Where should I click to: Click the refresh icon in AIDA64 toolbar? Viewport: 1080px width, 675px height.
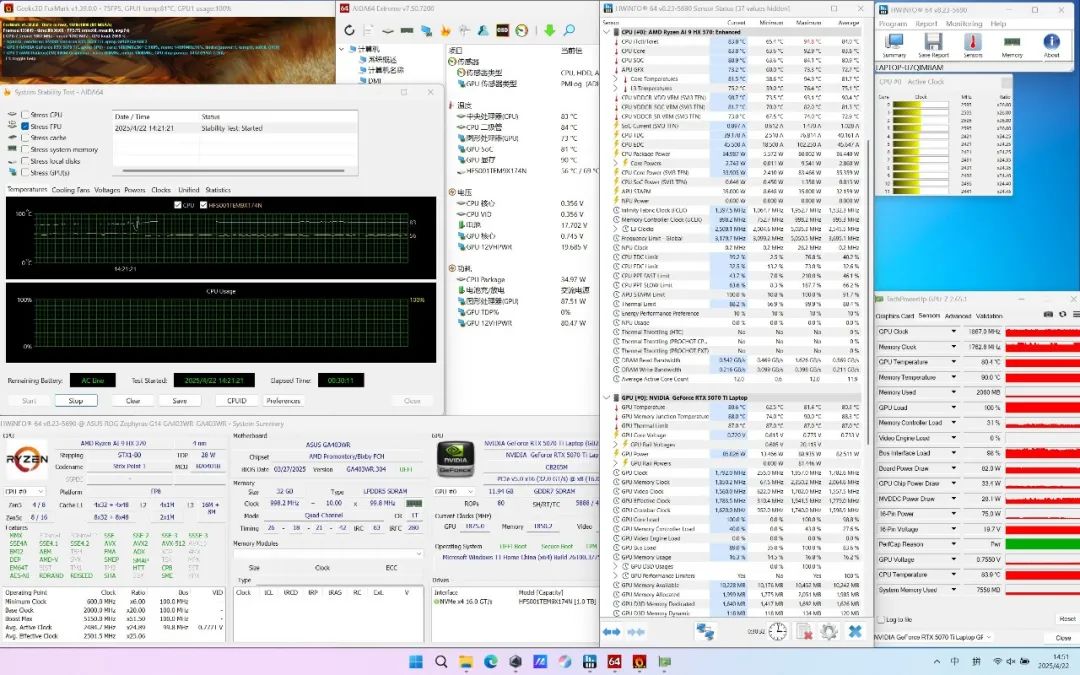point(349,30)
